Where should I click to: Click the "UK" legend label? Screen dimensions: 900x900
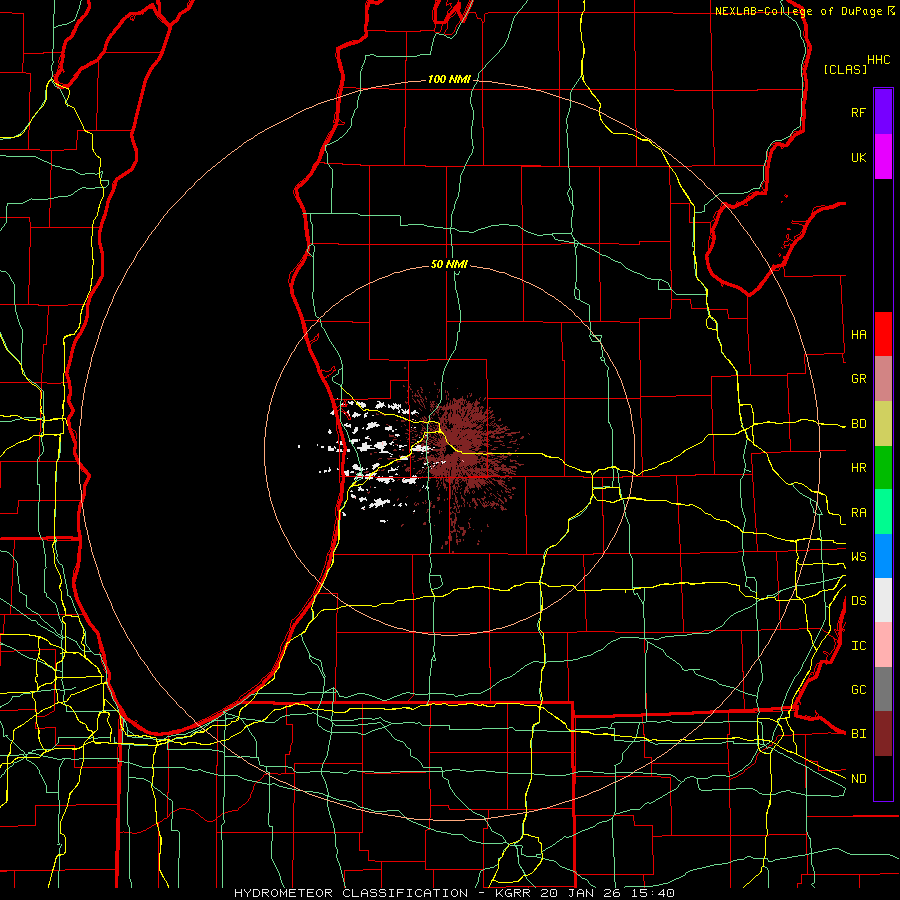point(858,157)
